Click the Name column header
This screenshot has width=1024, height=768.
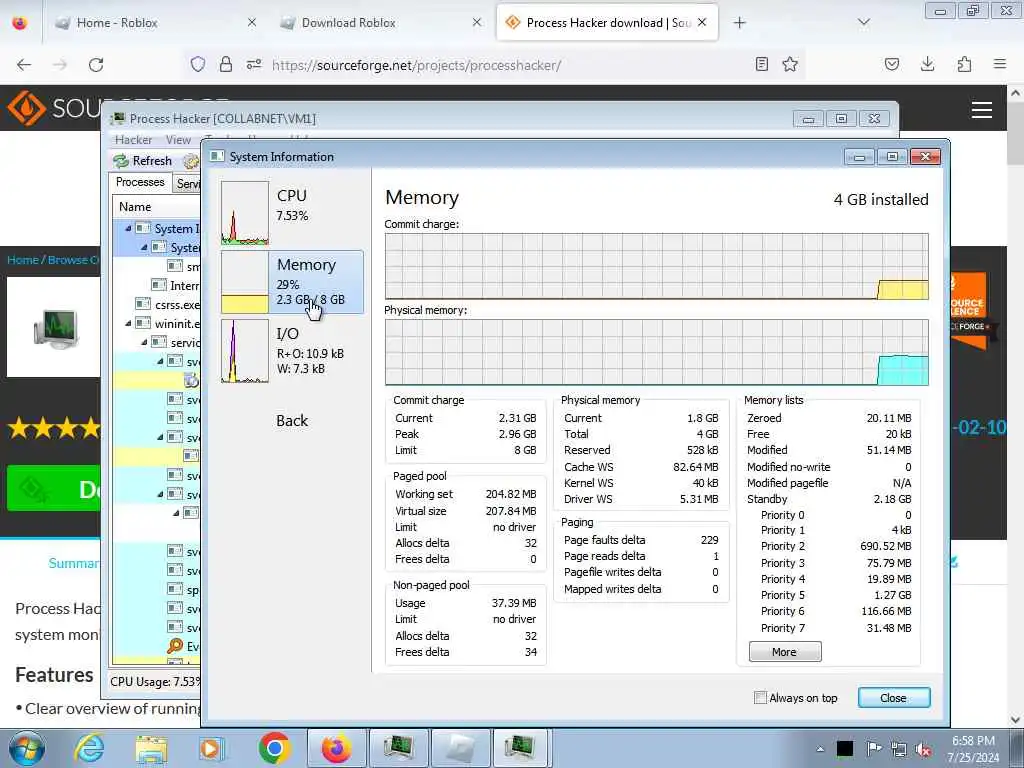[157, 206]
